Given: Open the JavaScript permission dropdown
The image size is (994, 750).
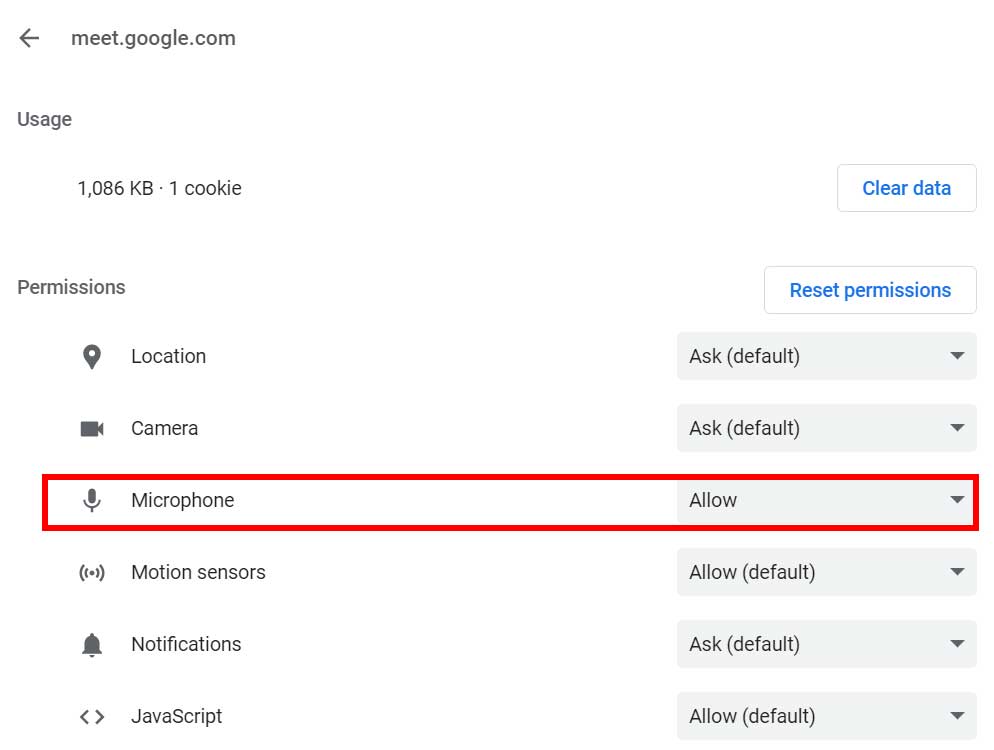Looking at the screenshot, I should coord(827,716).
